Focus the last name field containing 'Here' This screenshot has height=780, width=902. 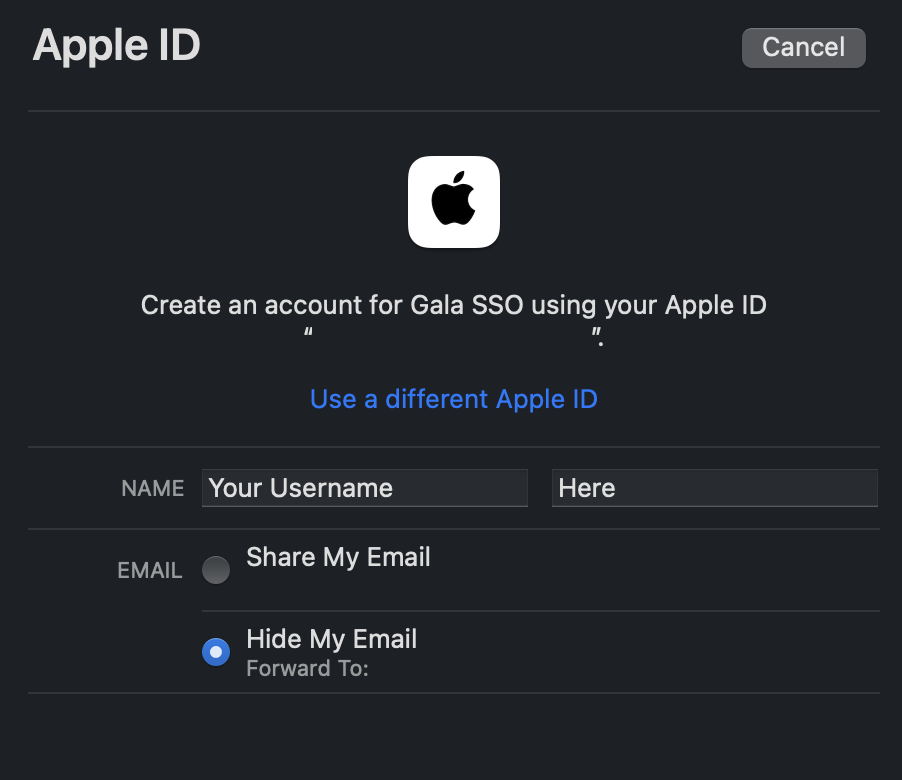[714, 488]
